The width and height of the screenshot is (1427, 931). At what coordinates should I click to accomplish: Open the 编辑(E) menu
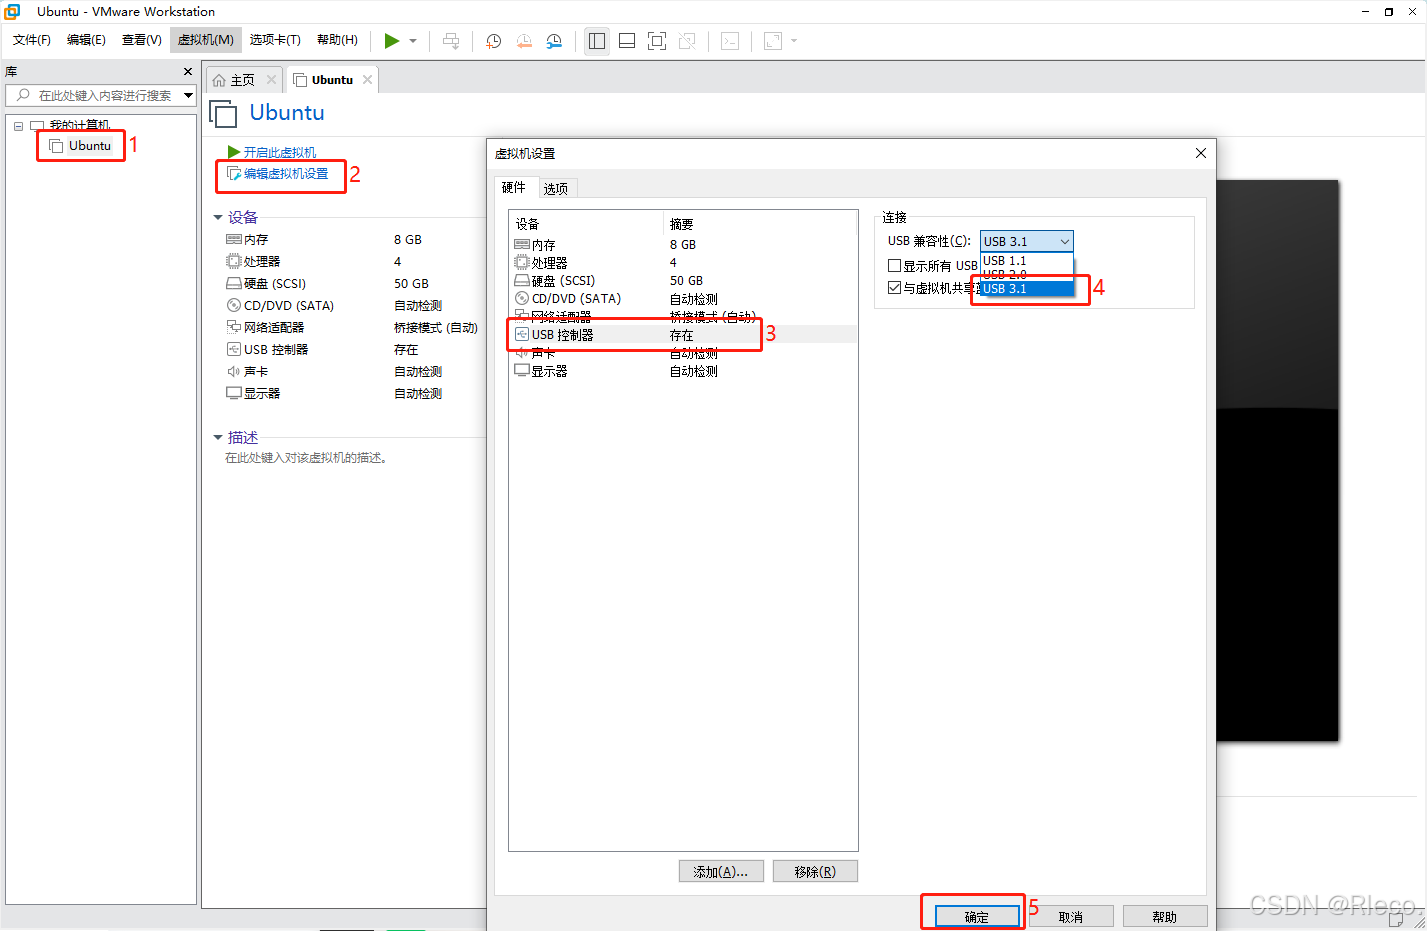(86, 40)
